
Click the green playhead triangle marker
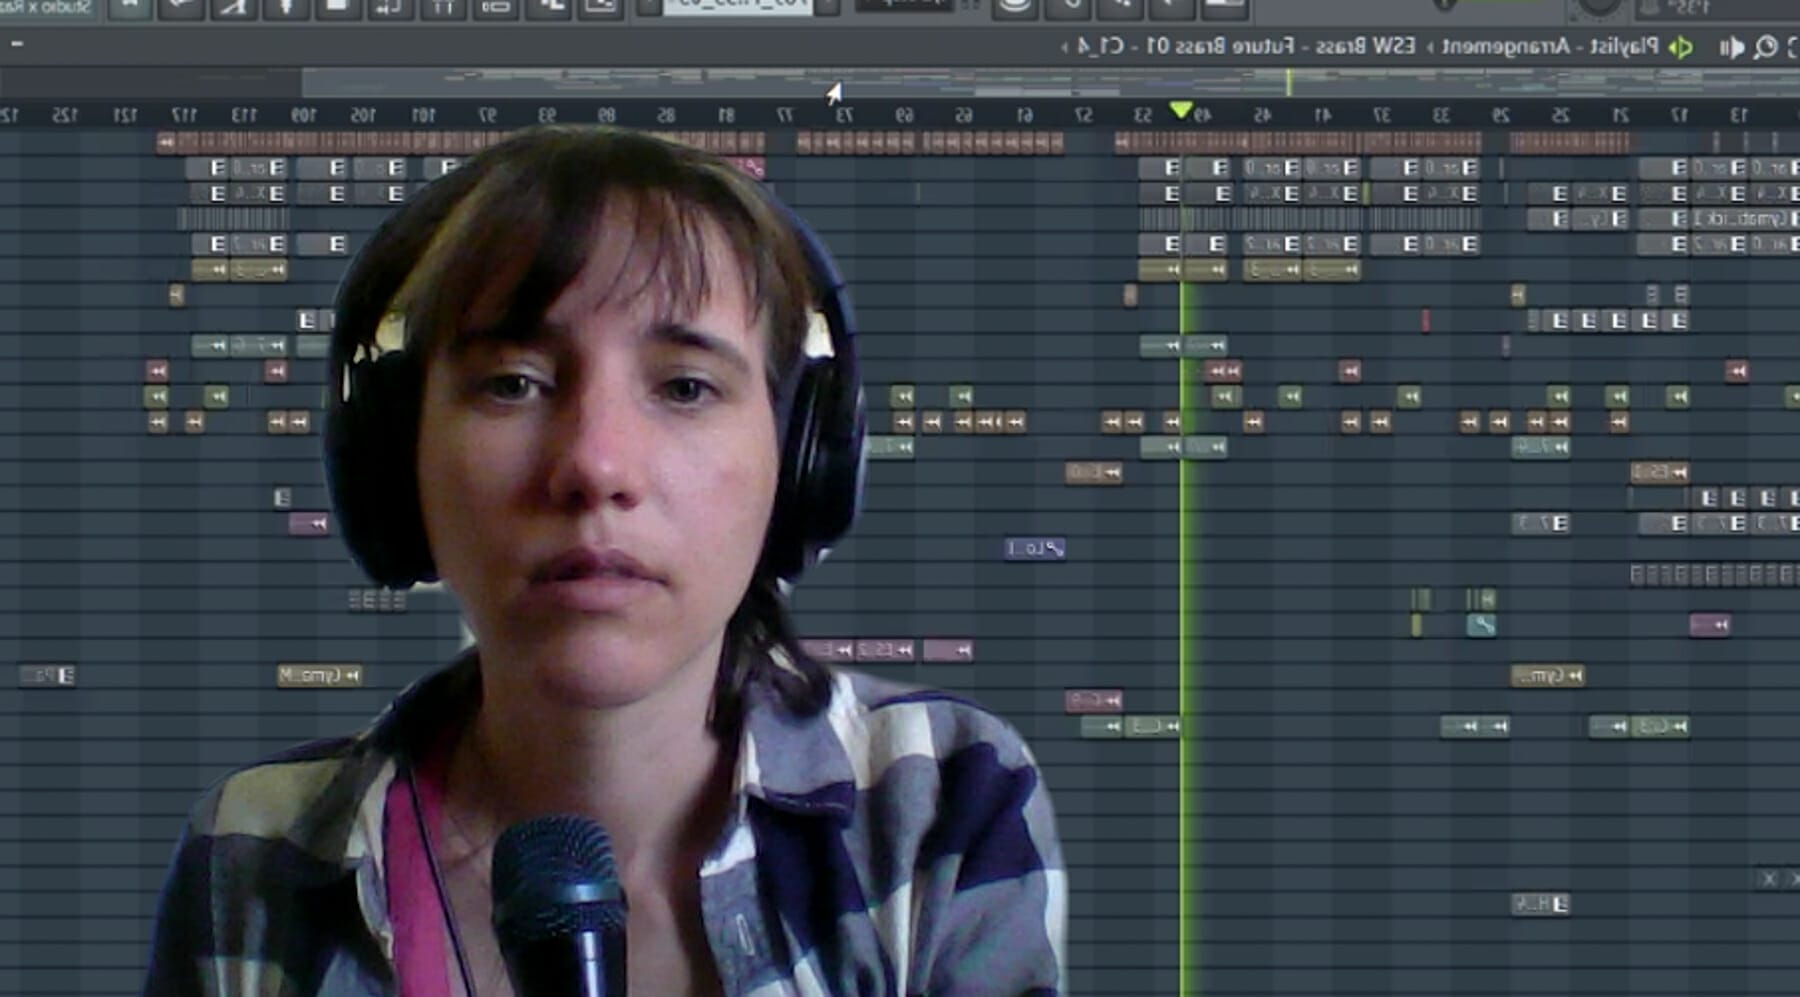(x=1181, y=110)
